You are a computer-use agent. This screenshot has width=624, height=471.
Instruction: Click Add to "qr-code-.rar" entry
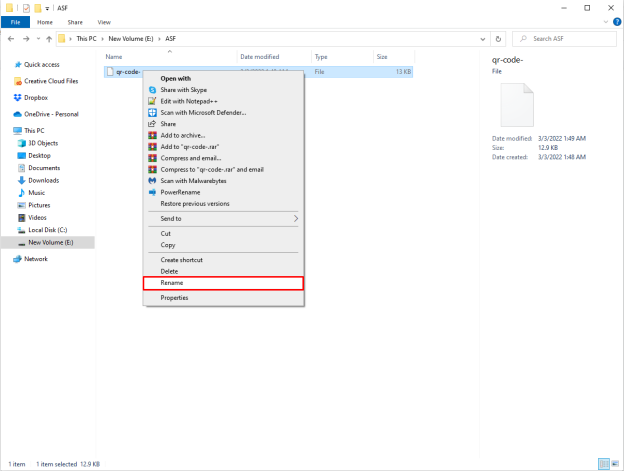223,147
